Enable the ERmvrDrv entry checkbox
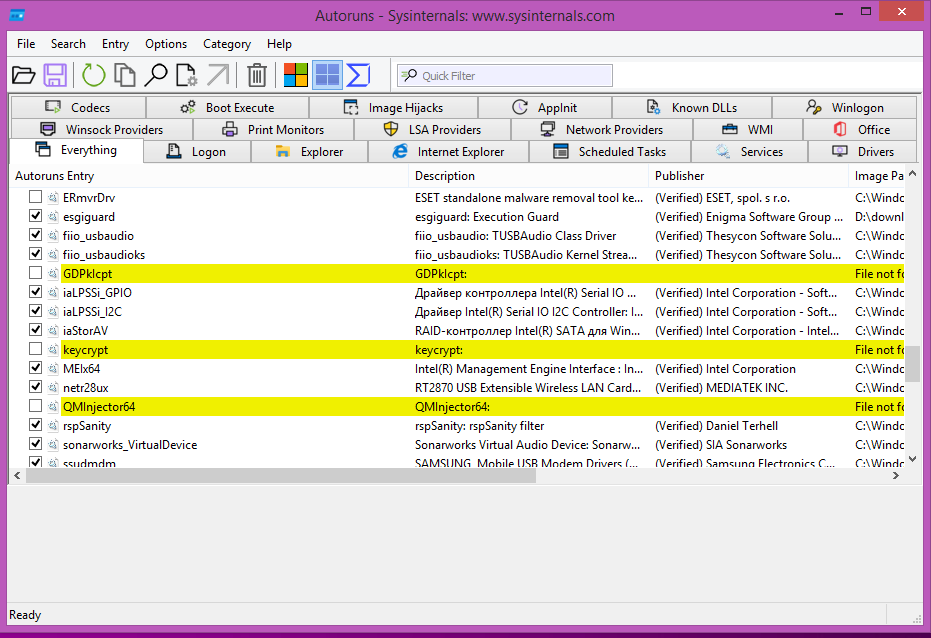931x638 pixels. (x=36, y=197)
